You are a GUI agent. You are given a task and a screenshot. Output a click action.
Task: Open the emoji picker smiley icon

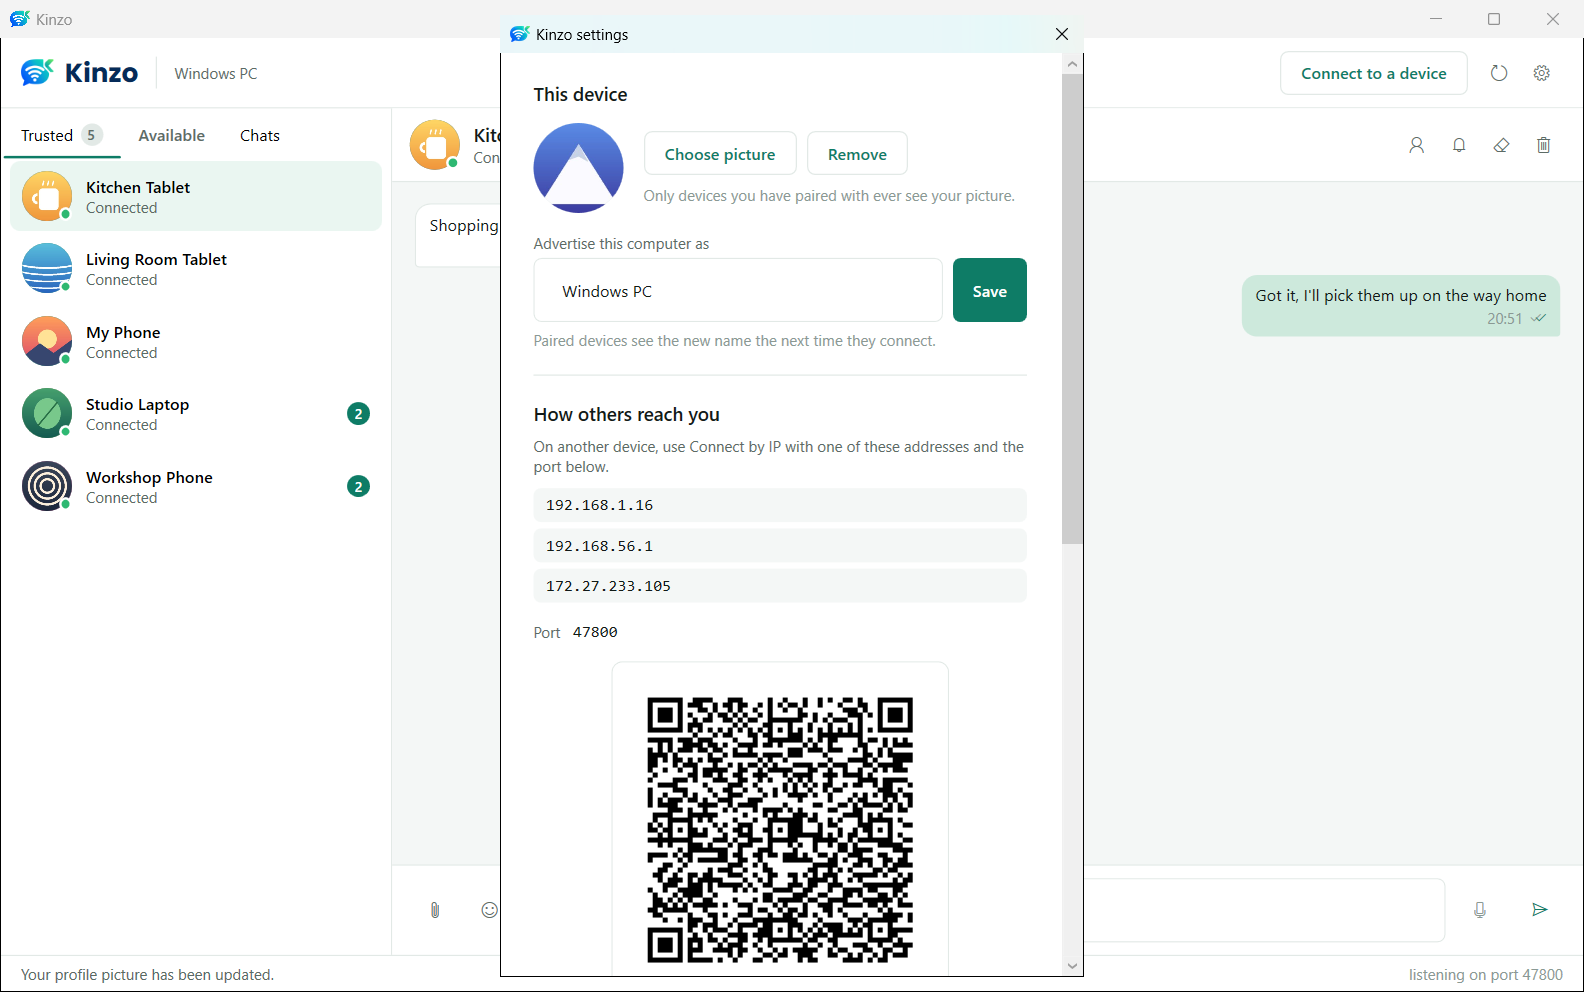(x=489, y=910)
